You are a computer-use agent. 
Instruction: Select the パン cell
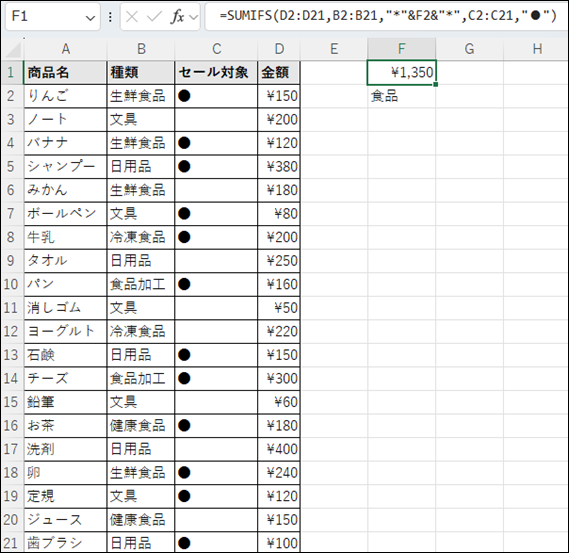pos(65,284)
